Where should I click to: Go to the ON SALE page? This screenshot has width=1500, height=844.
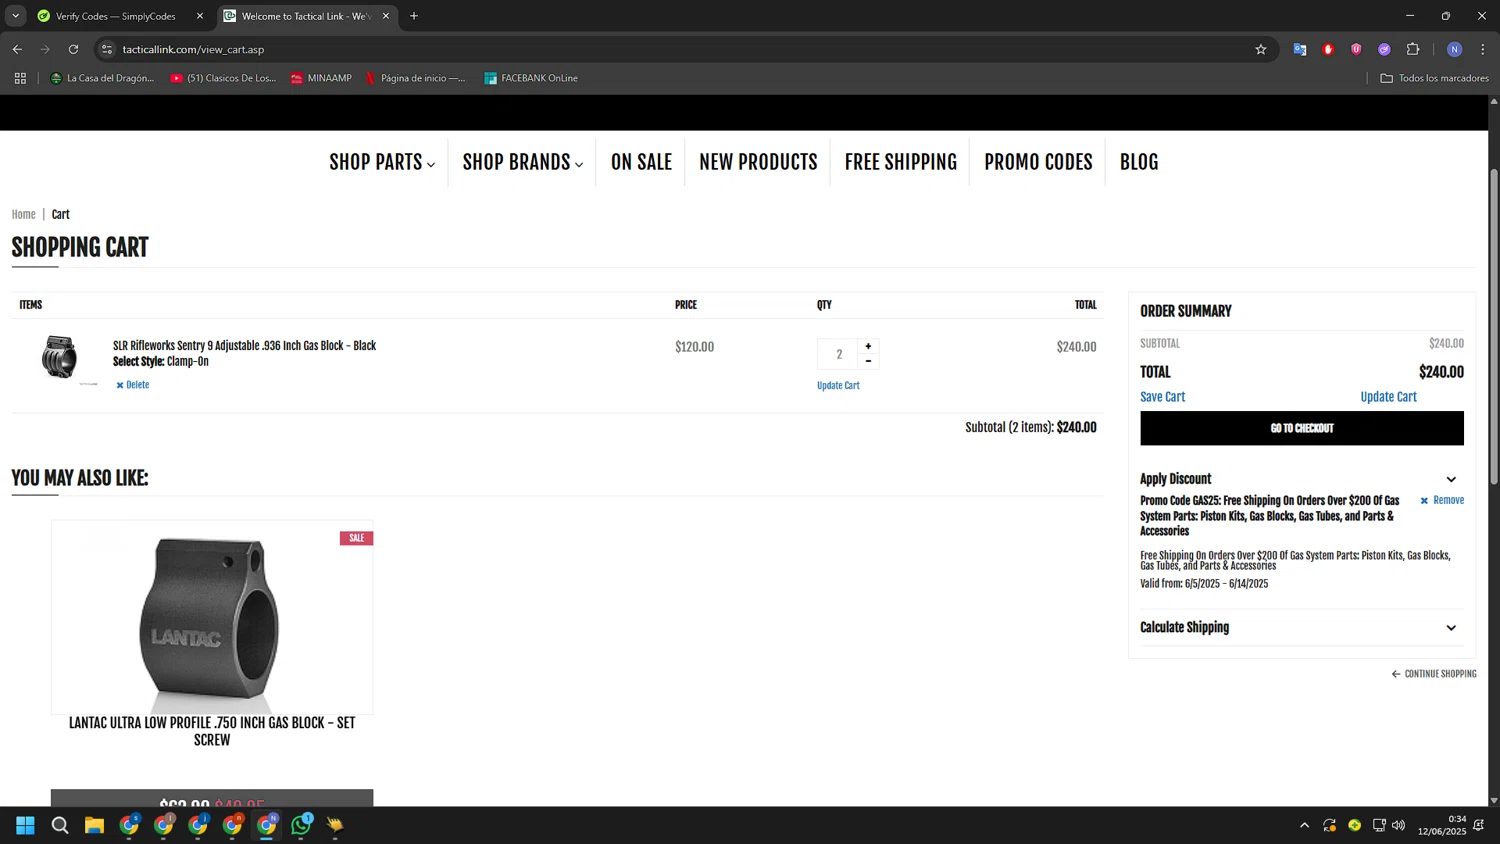pyautogui.click(x=641, y=162)
